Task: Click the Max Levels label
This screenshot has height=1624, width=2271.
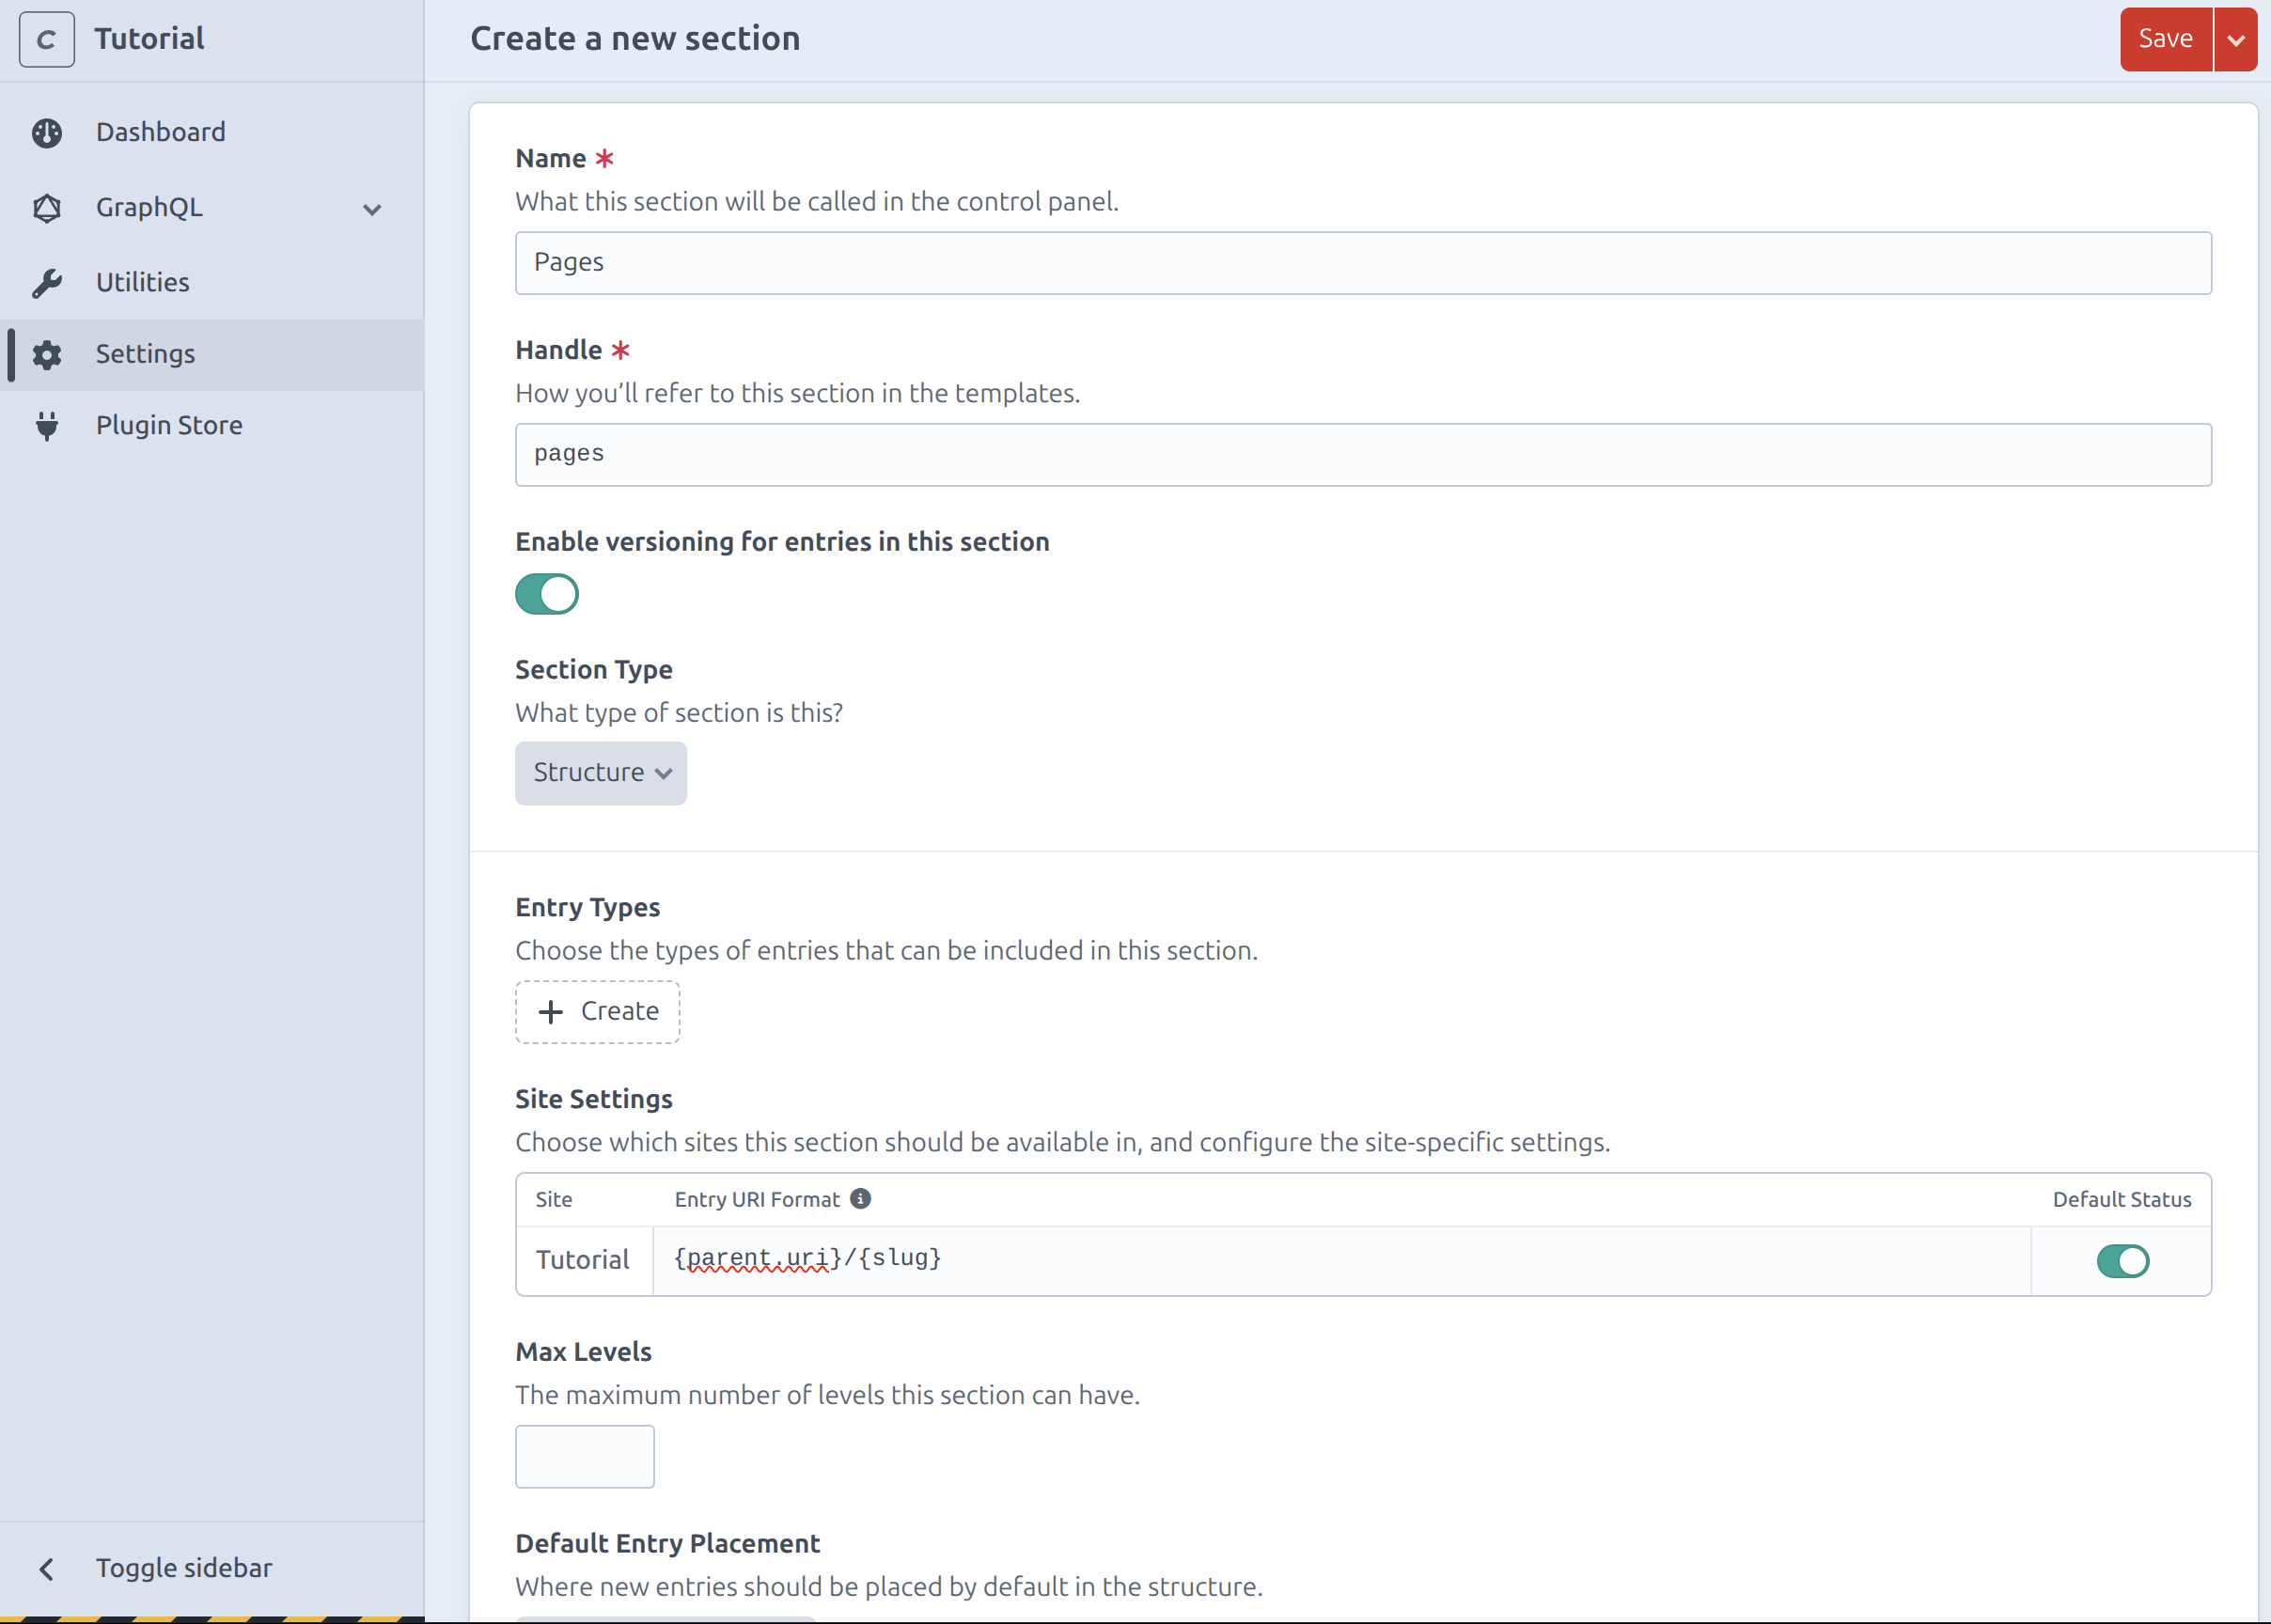Action: (x=584, y=1352)
